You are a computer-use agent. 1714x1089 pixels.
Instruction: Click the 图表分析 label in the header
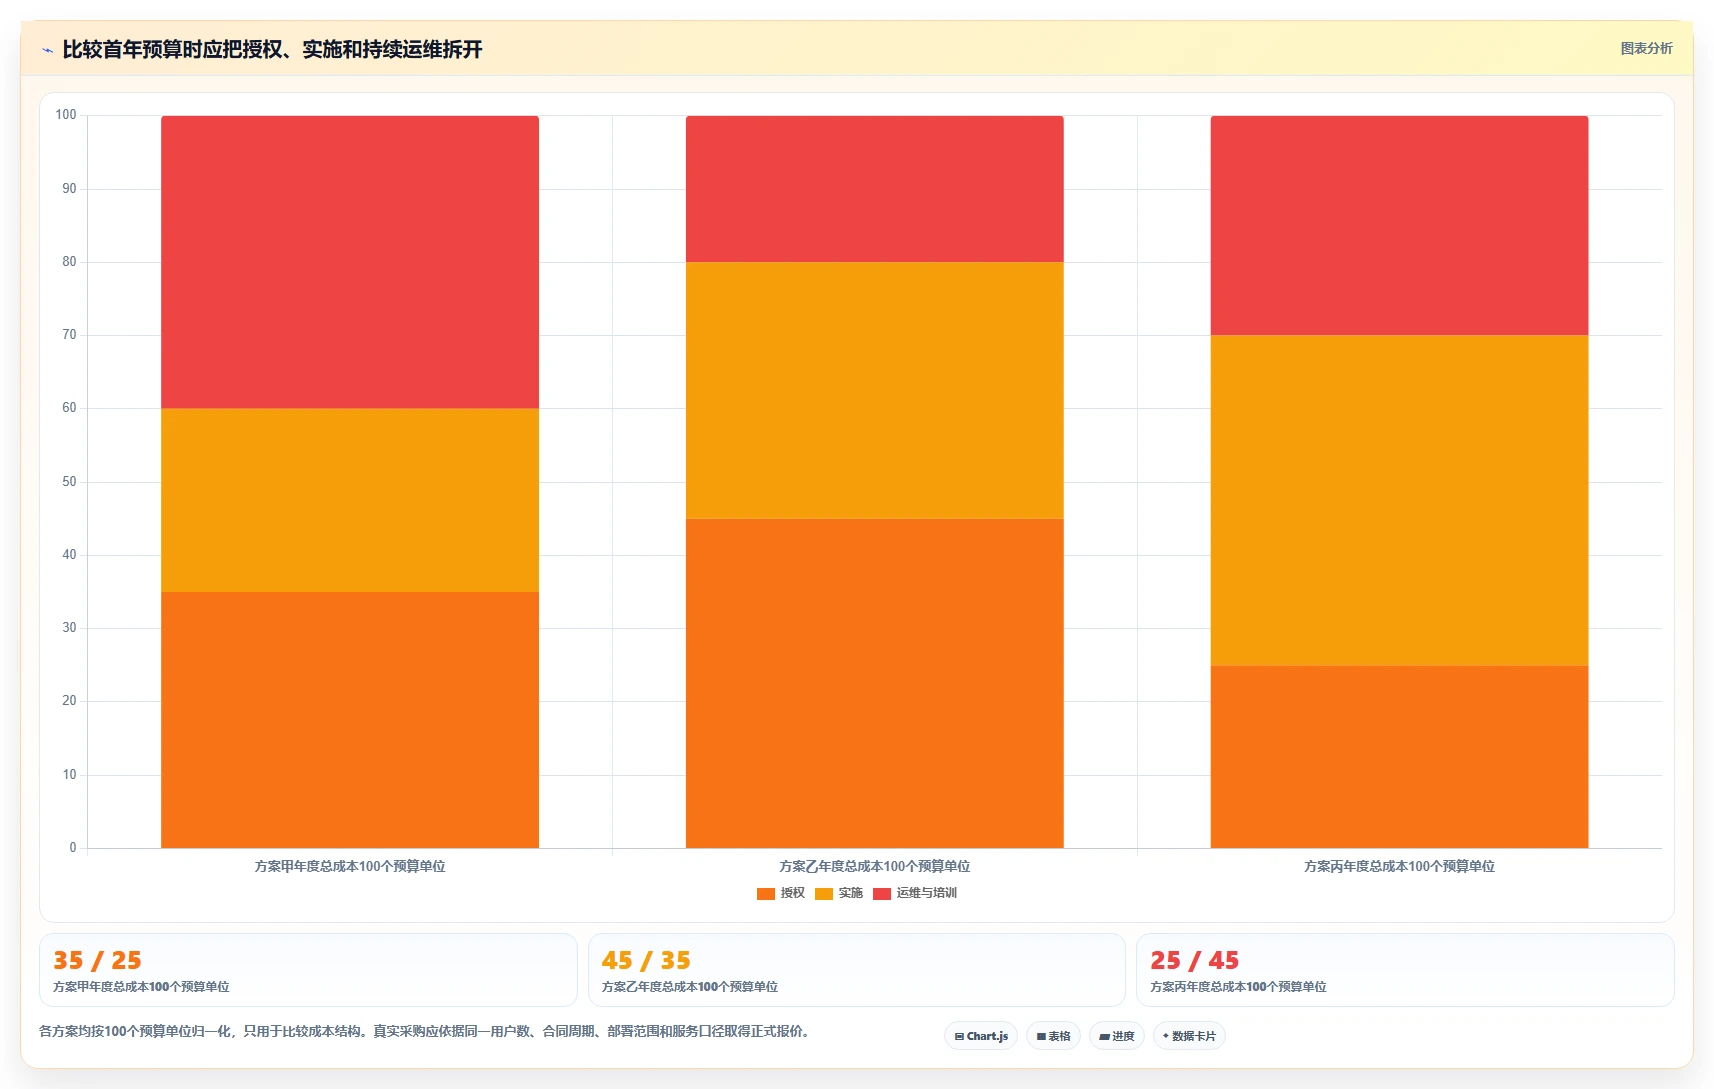[x=1646, y=48]
